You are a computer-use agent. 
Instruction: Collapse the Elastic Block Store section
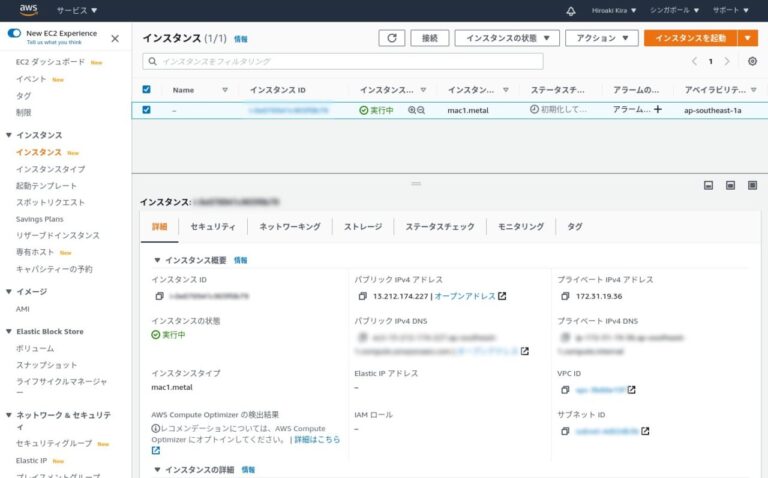click(8, 332)
